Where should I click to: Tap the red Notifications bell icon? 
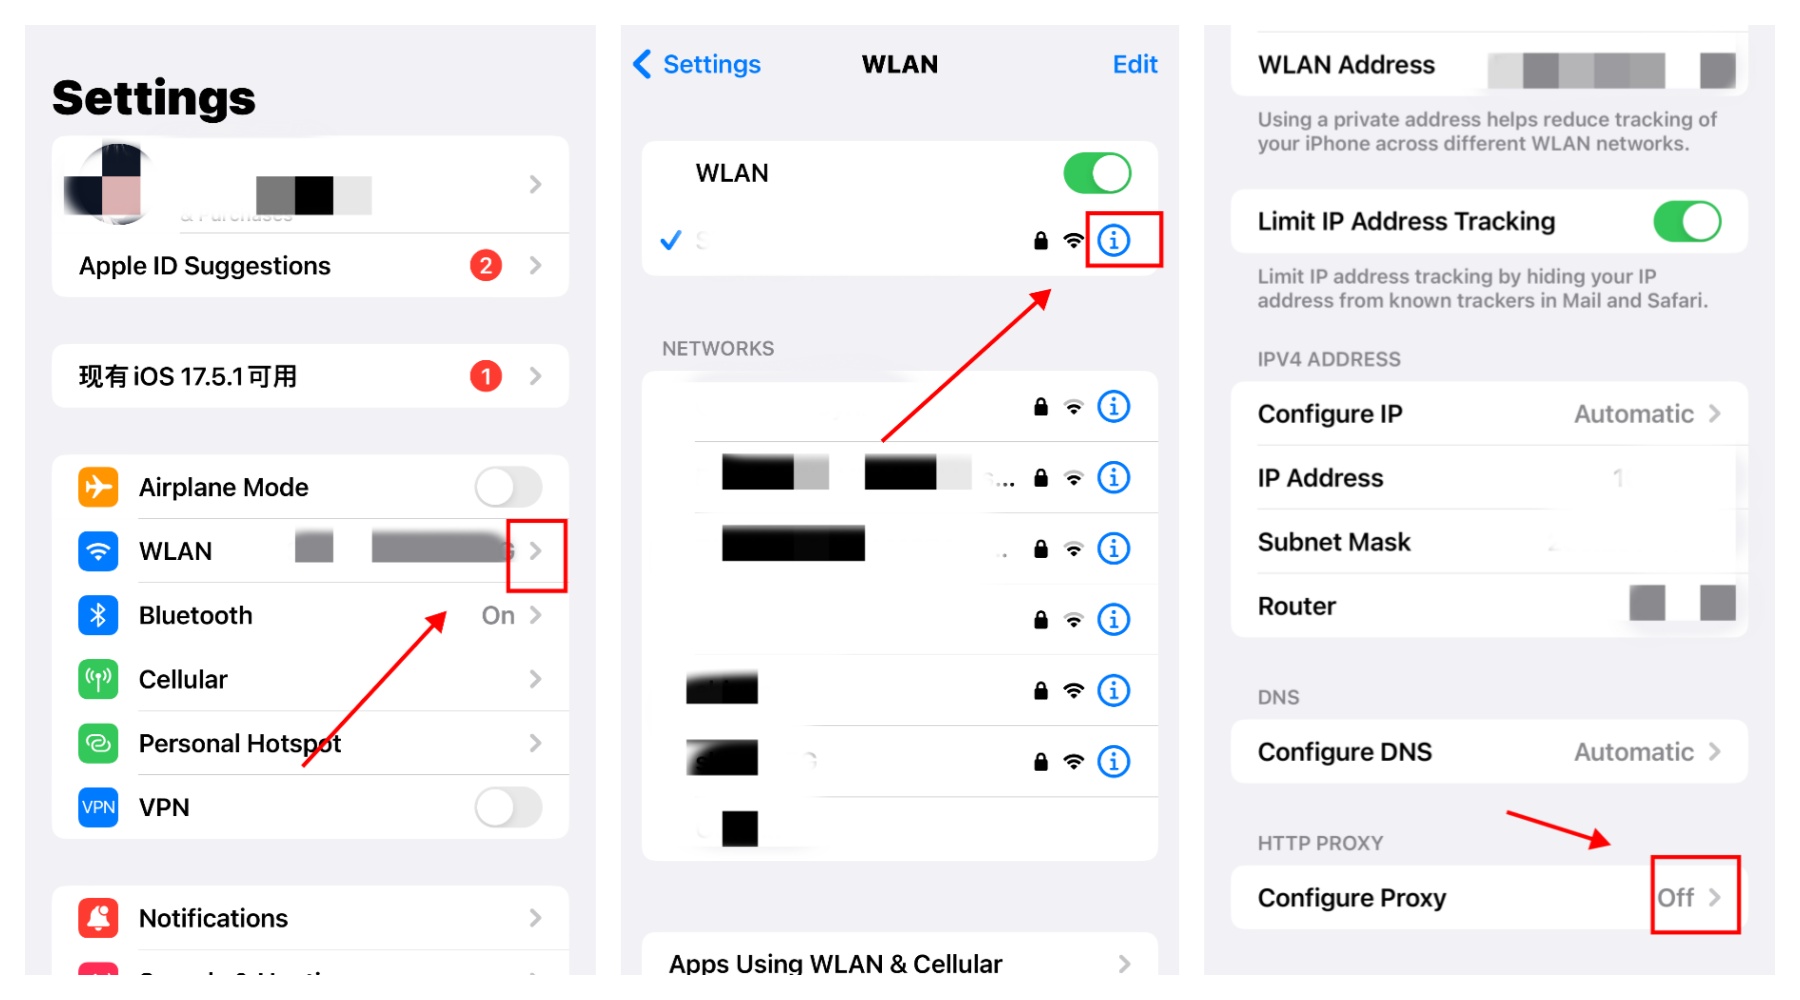98,918
